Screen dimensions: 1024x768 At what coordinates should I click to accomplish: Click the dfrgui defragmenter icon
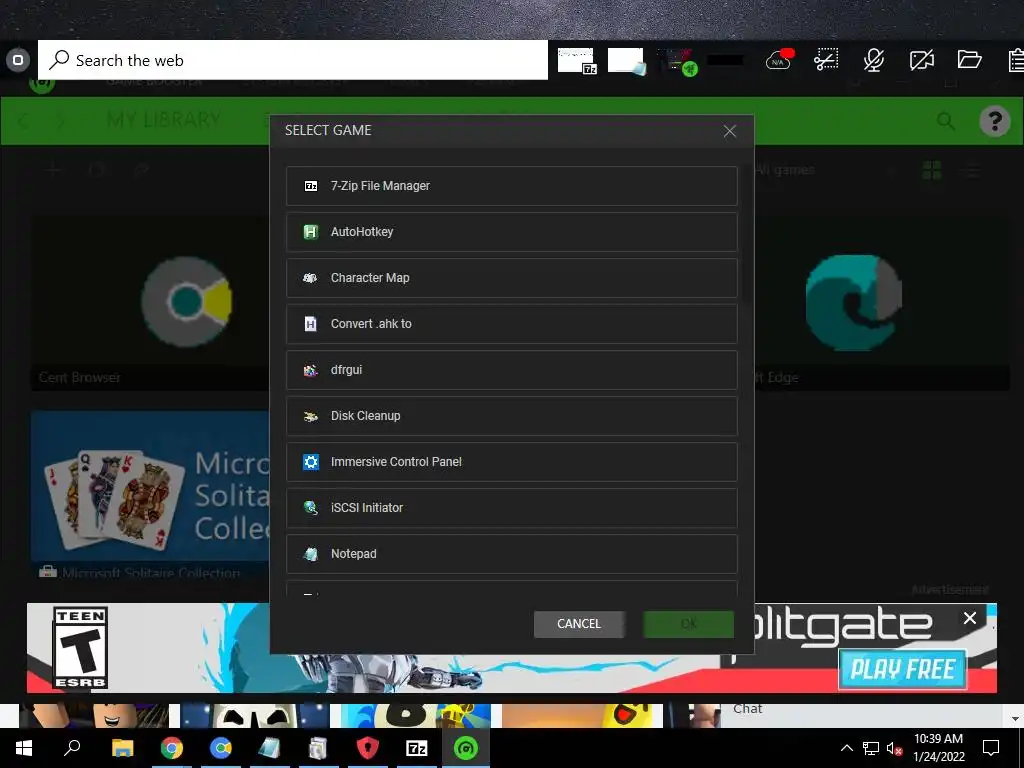tap(311, 370)
